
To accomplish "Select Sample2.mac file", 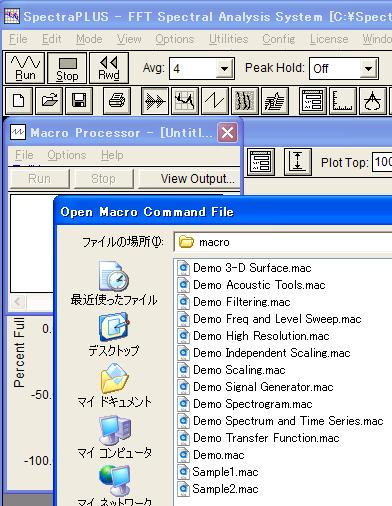I will tap(218, 489).
